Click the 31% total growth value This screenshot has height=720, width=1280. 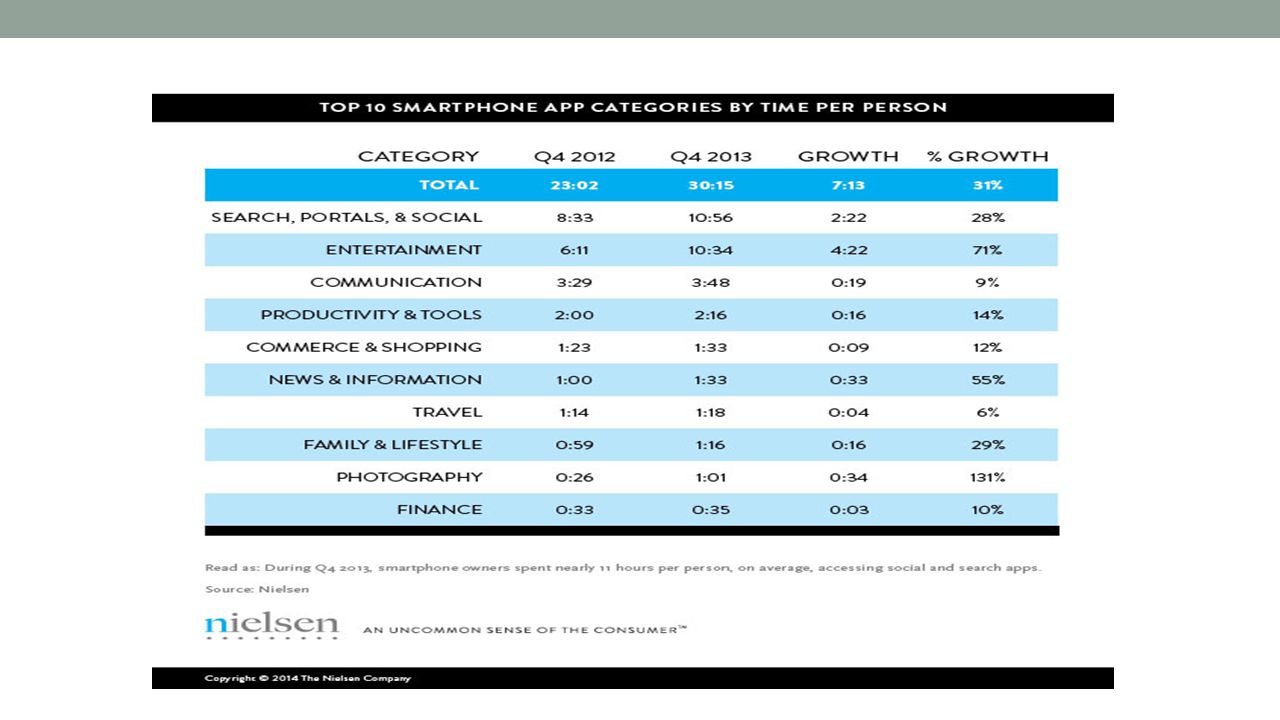pyautogui.click(x=987, y=185)
